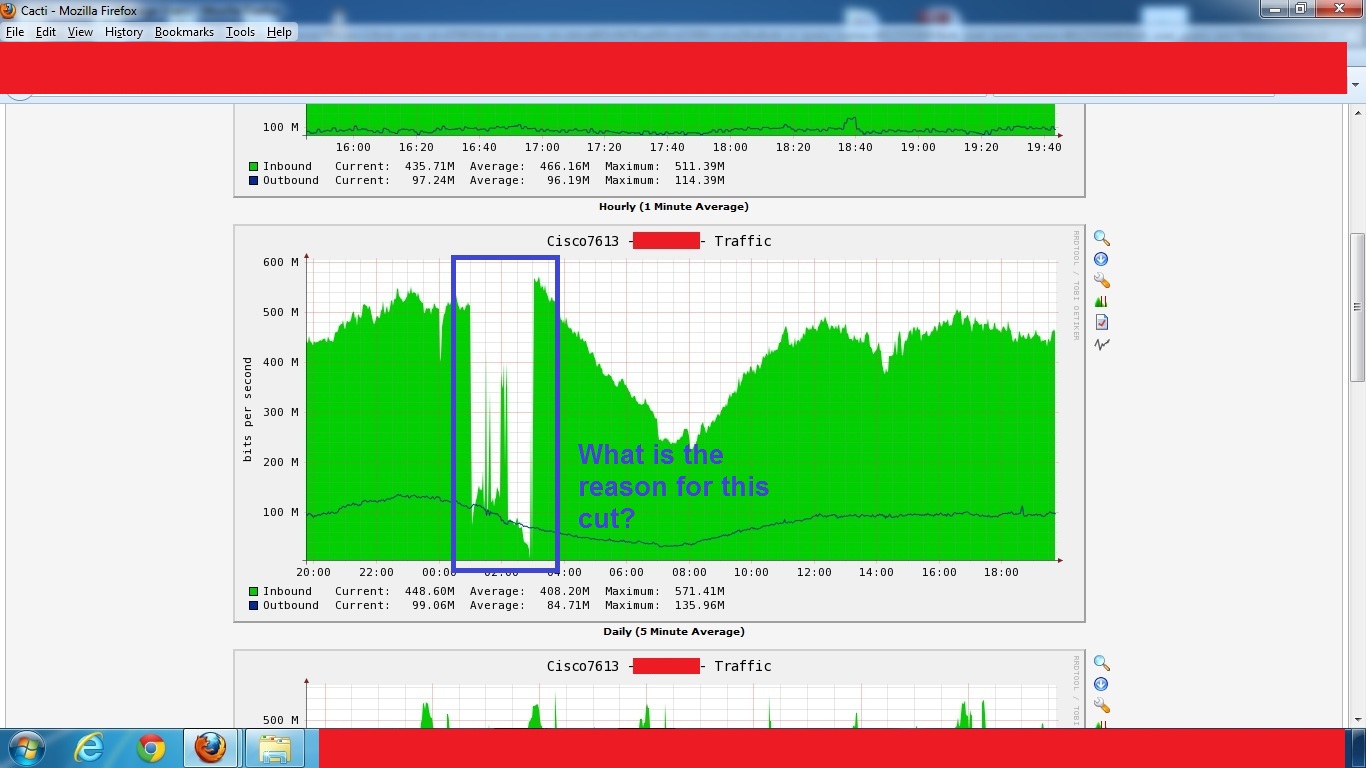Click the 114.39M maximum value

coord(697,180)
